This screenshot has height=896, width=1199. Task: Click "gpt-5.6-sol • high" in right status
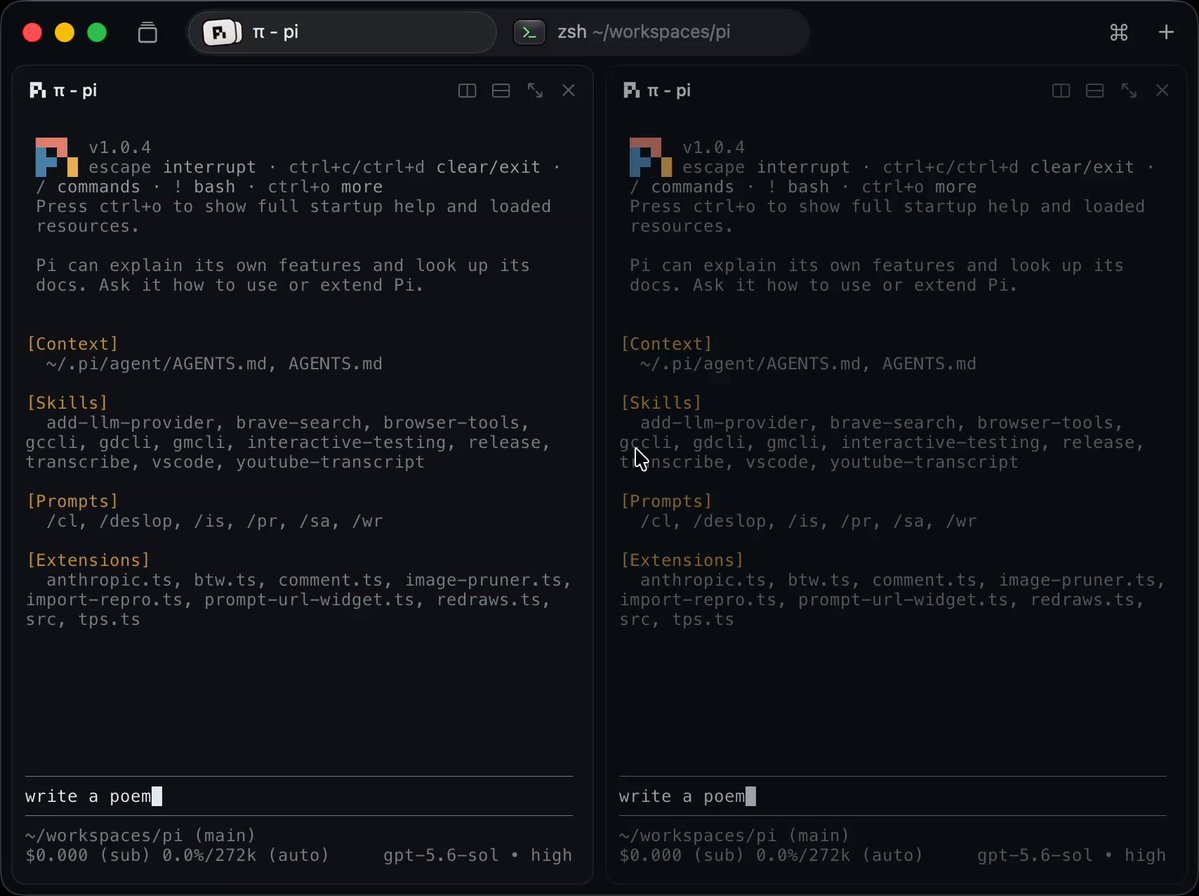pyautogui.click(x=1071, y=855)
